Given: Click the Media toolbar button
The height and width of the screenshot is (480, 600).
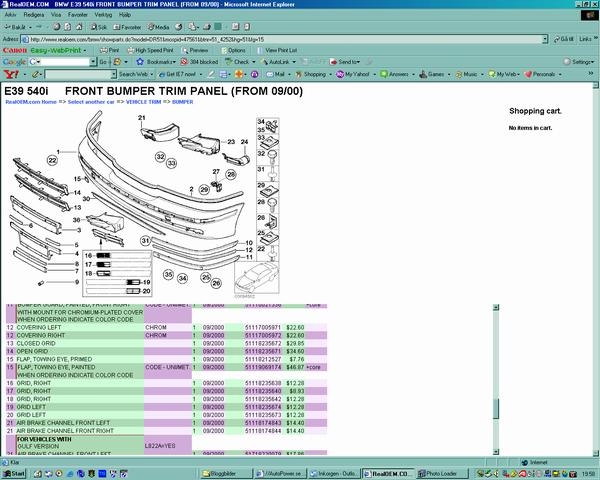Looking at the screenshot, I should coord(160,27).
